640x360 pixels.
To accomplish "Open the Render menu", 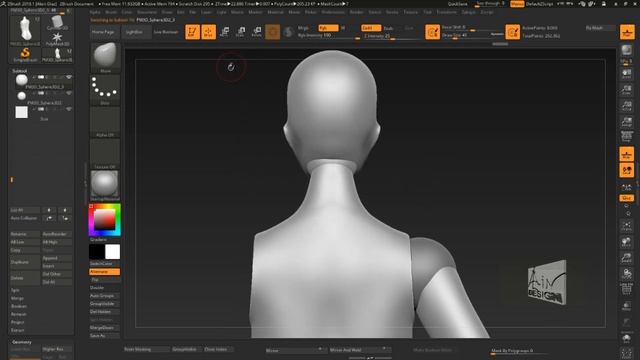I will [x=356, y=12].
